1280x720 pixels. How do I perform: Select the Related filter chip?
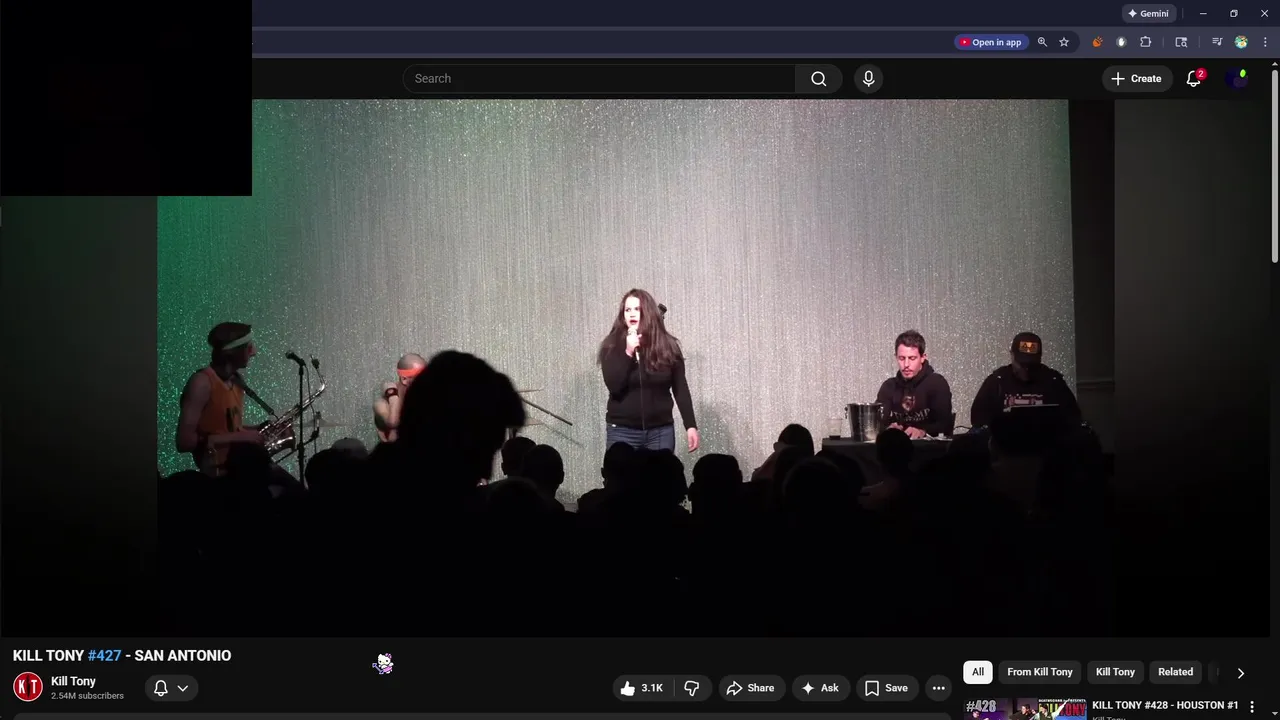(x=1175, y=672)
